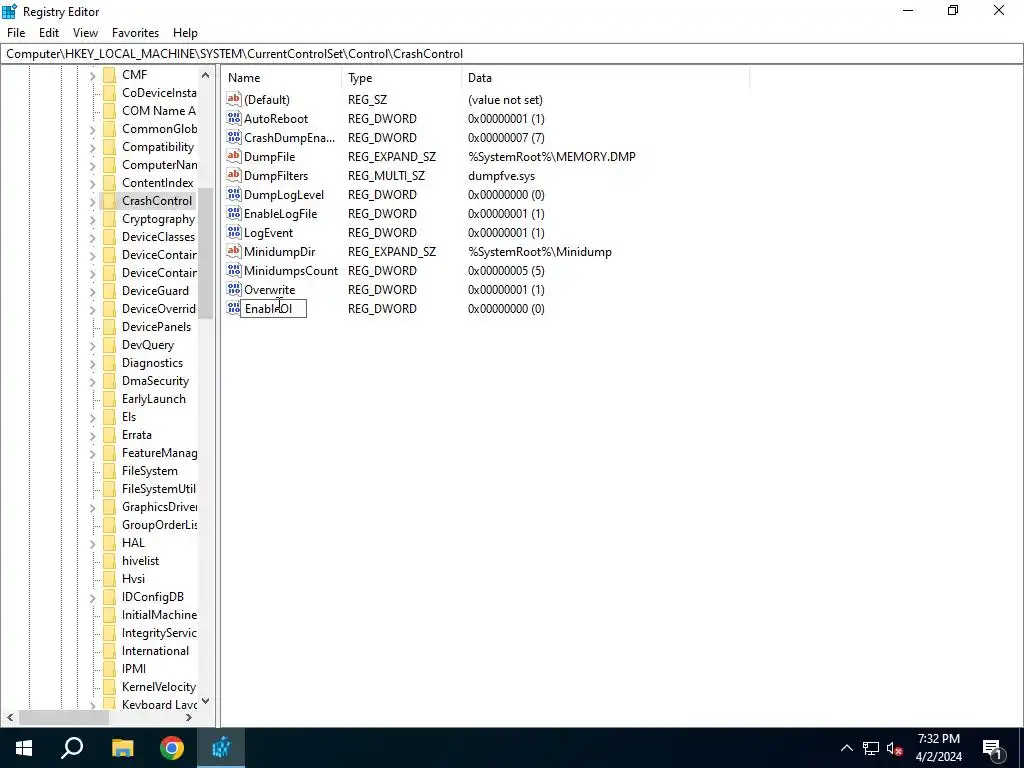This screenshot has width=1024, height=768.
Task: Show hidden tray icons chevron
Action: pyautogui.click(x=846, y=748)
